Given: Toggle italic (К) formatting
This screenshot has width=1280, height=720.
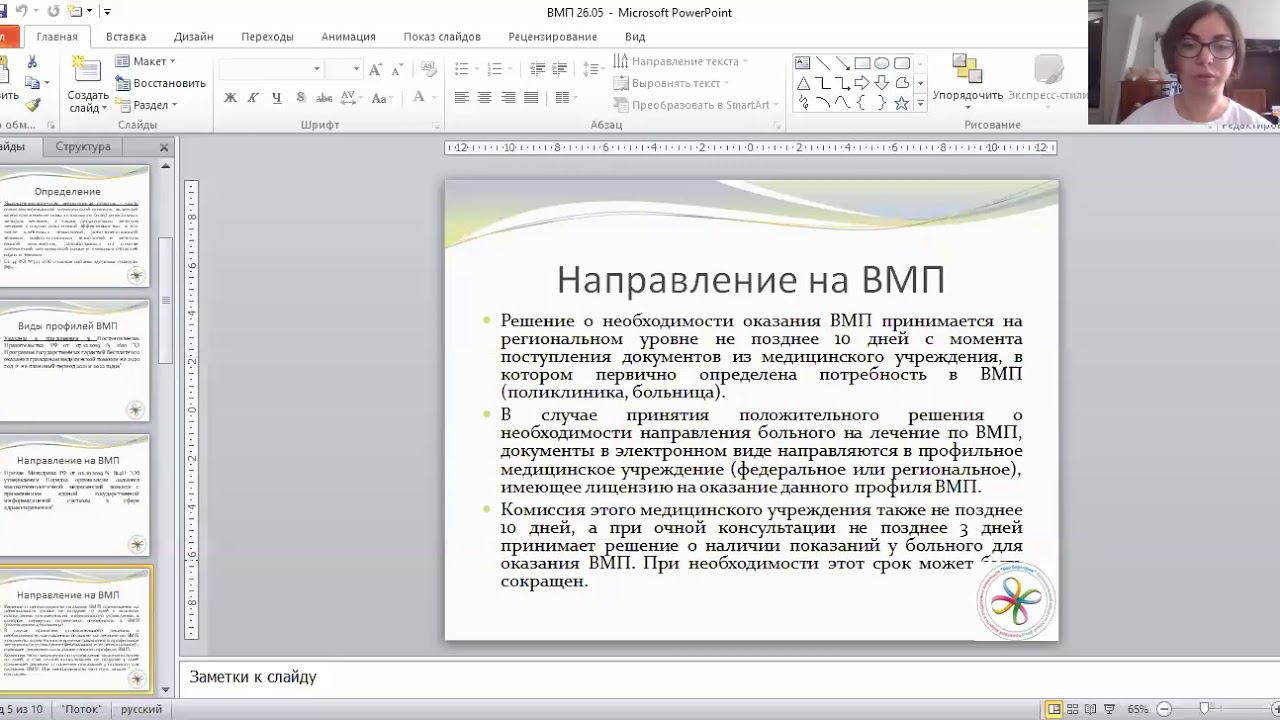Looking at the screenshot, I should 253,98.
